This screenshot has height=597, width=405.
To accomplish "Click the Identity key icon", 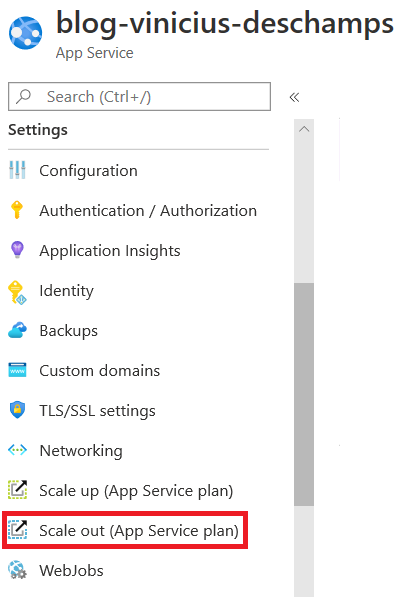I will click(18, 292).
